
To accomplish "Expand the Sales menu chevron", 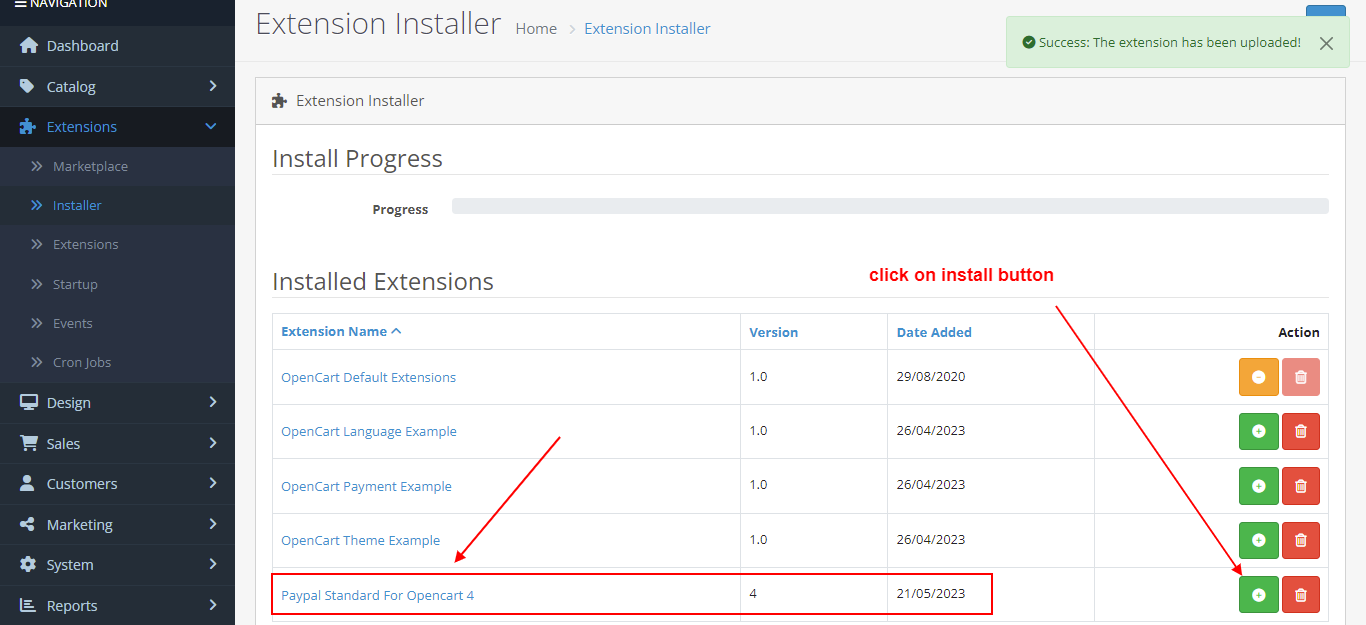I will [212, 443].
